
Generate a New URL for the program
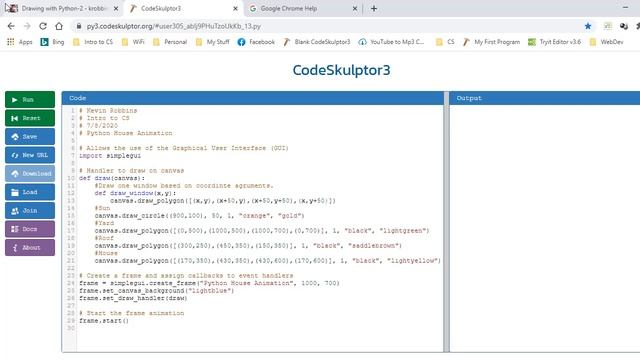pyautogui.click(x=30, y=155)
